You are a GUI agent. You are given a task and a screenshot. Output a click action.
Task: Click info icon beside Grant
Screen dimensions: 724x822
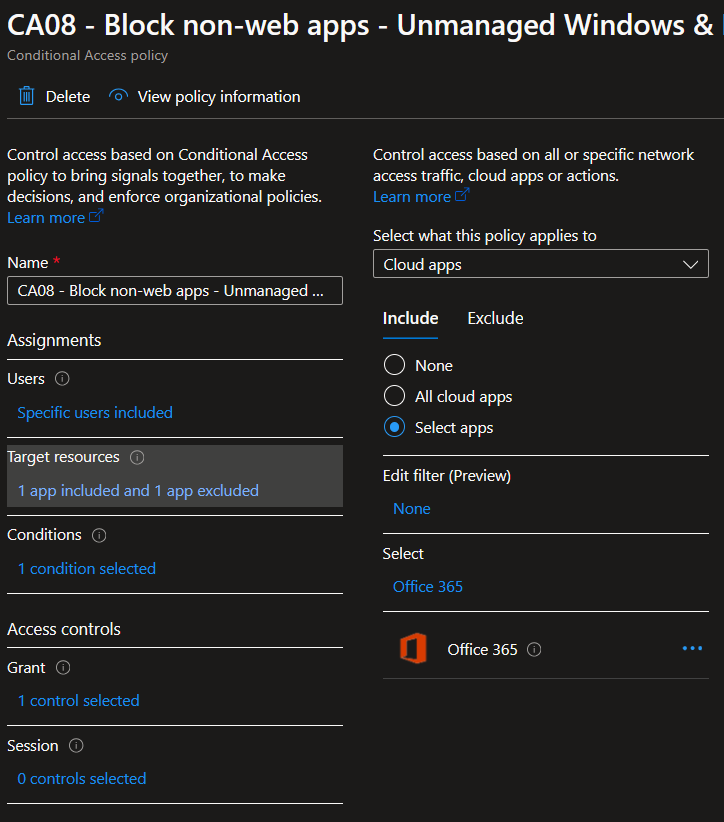click(63, 667)
